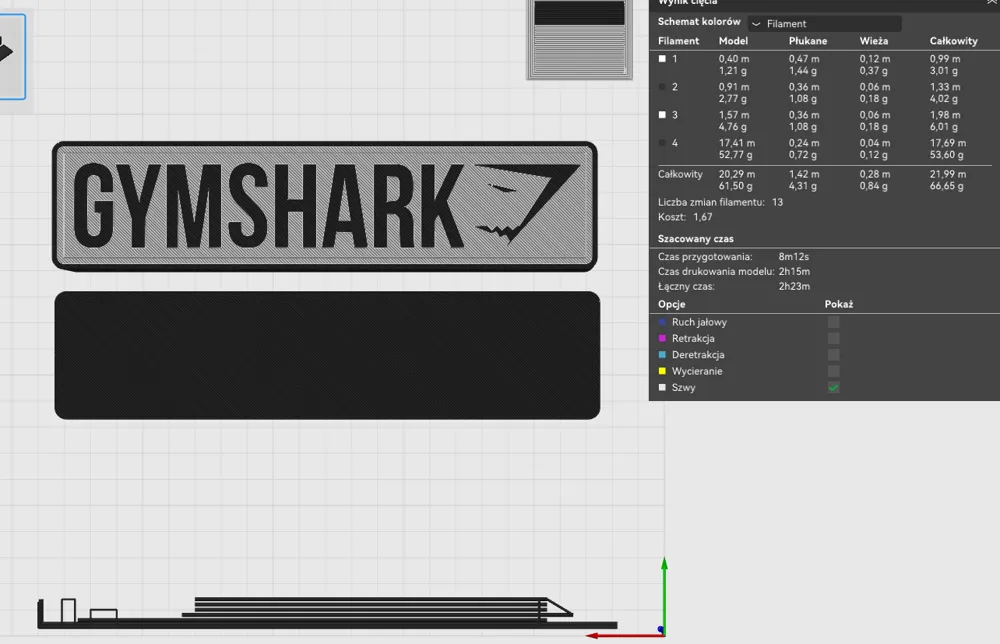Click the magenta Retrakcja legend icon
This screenshot has width=1000, height=644.
[x=661, y=338]
